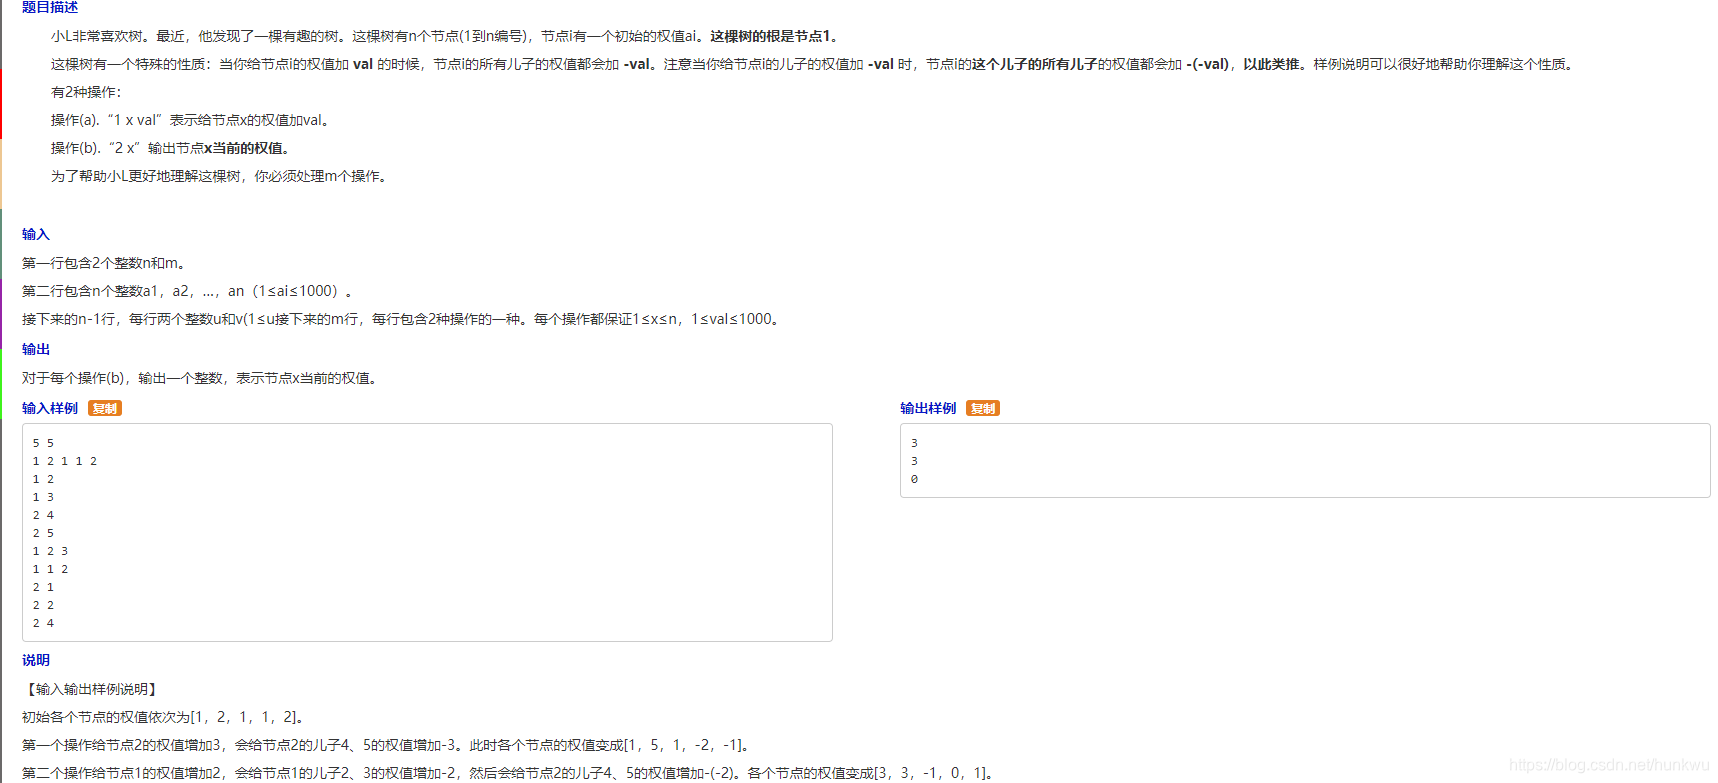Click the line 对于每个操作(b), 输出一个整数
Screen dimensions: 1718x783
(x=201, y=378)
